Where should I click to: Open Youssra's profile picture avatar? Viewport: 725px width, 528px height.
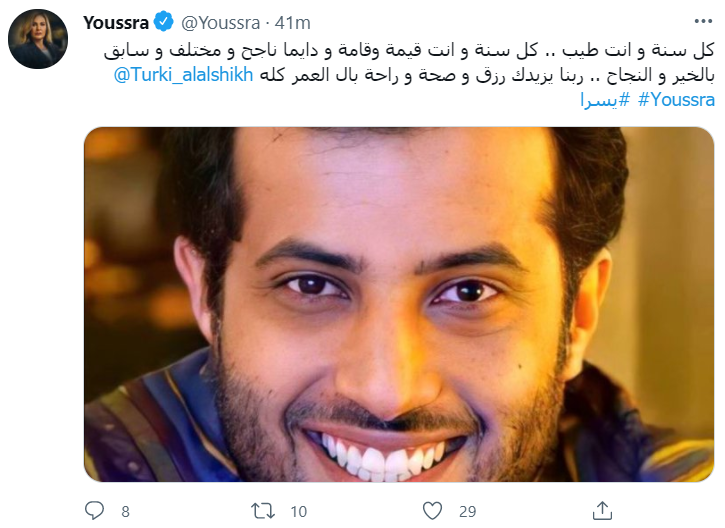click(x=38, y=39)
